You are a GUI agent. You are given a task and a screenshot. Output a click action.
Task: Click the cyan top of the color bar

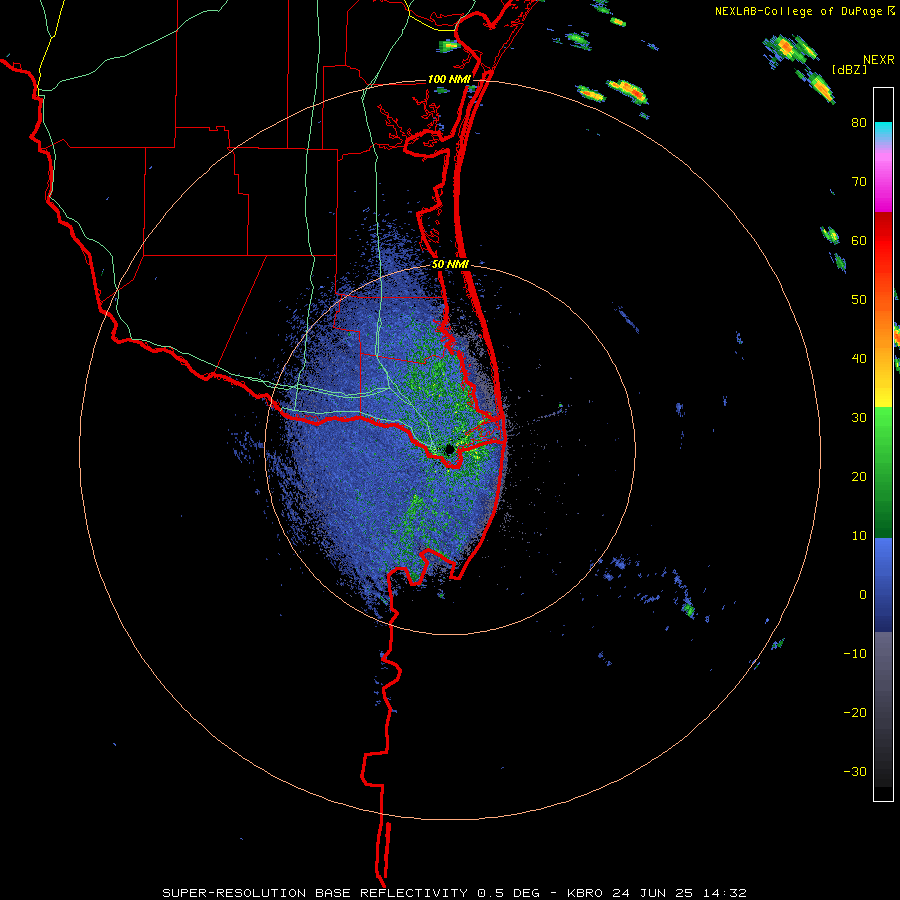883,130
